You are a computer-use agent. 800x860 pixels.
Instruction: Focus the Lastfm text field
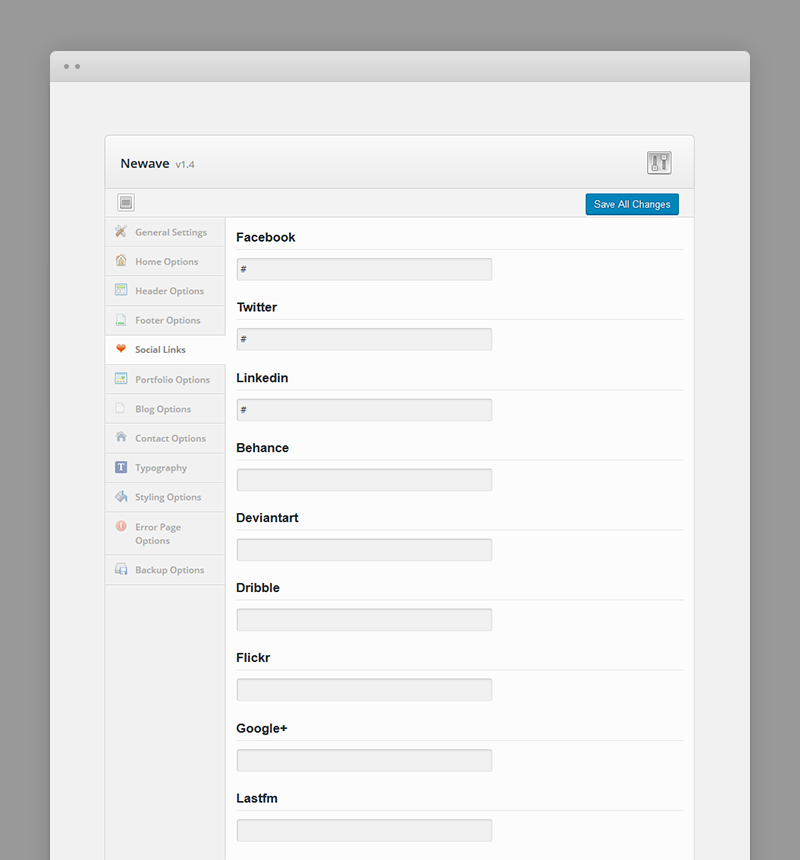(364, 830)
